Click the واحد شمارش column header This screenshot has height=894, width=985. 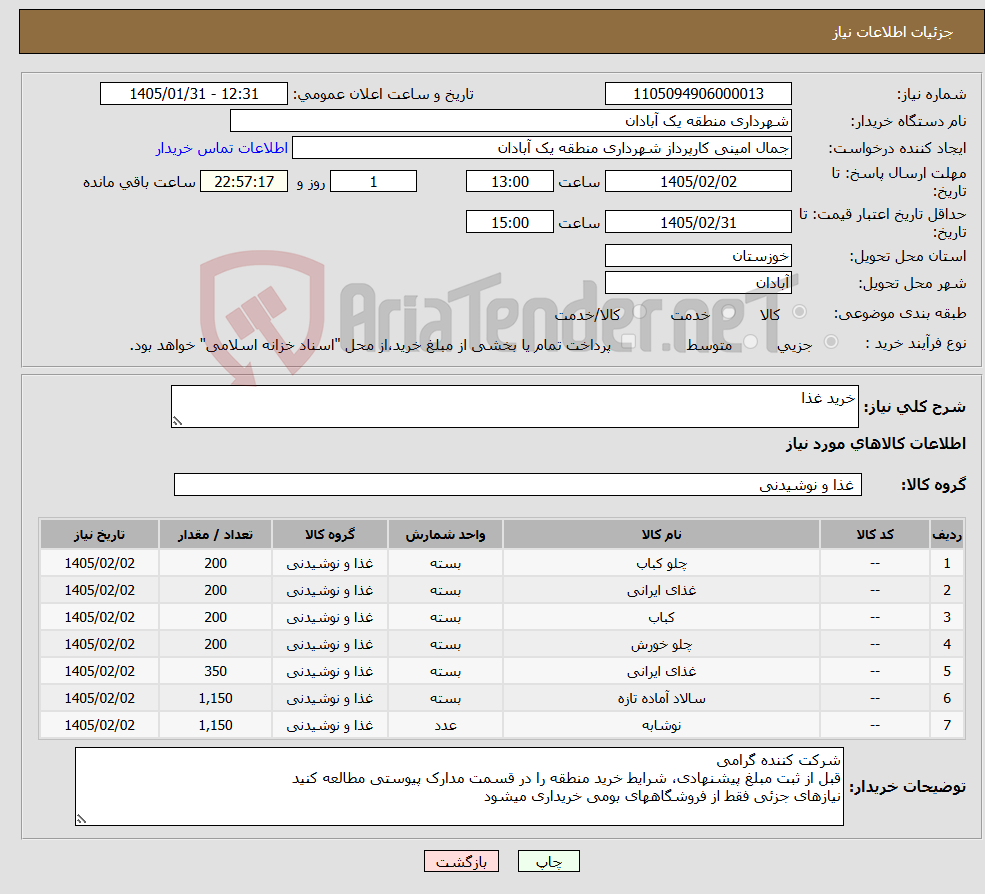[x=445, y=535]
